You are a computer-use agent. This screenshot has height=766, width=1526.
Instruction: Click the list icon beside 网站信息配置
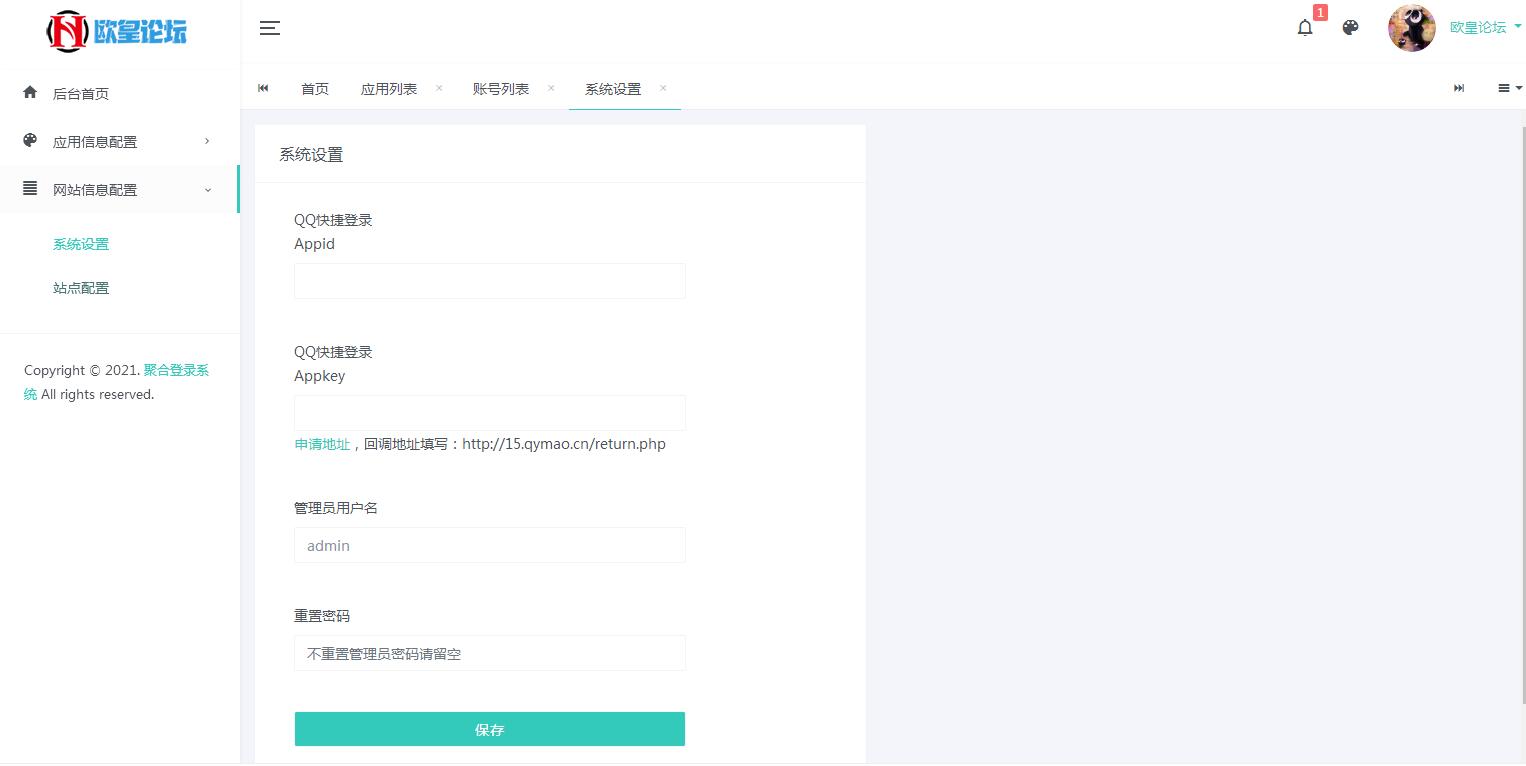(x=30, y=189)
